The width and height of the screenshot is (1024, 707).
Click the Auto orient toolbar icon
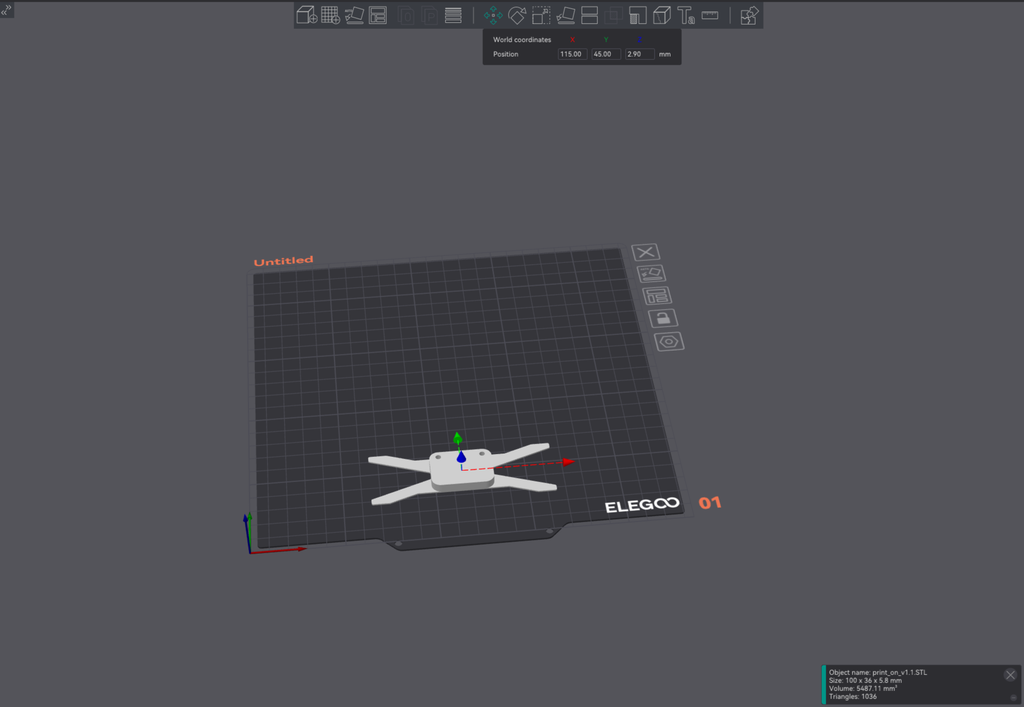click(x=354, y=15)
